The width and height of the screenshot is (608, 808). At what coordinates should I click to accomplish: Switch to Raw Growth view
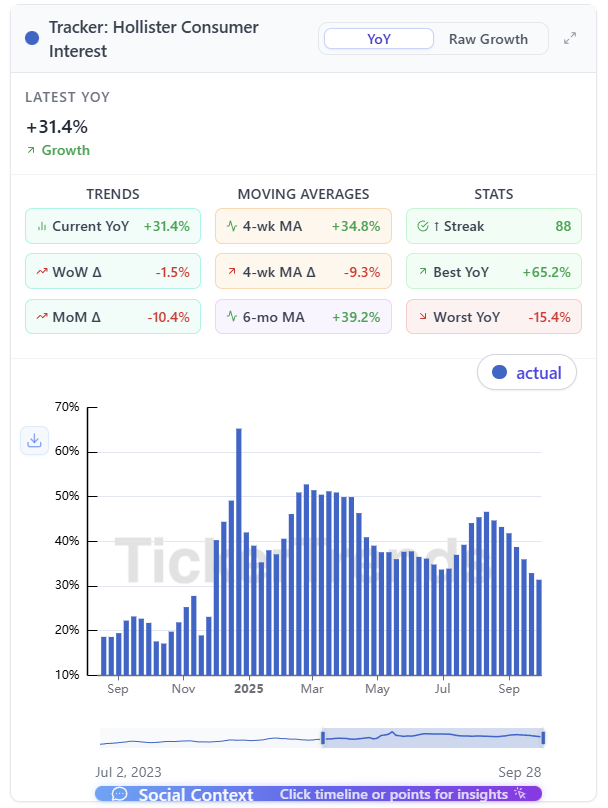[488, 39]
